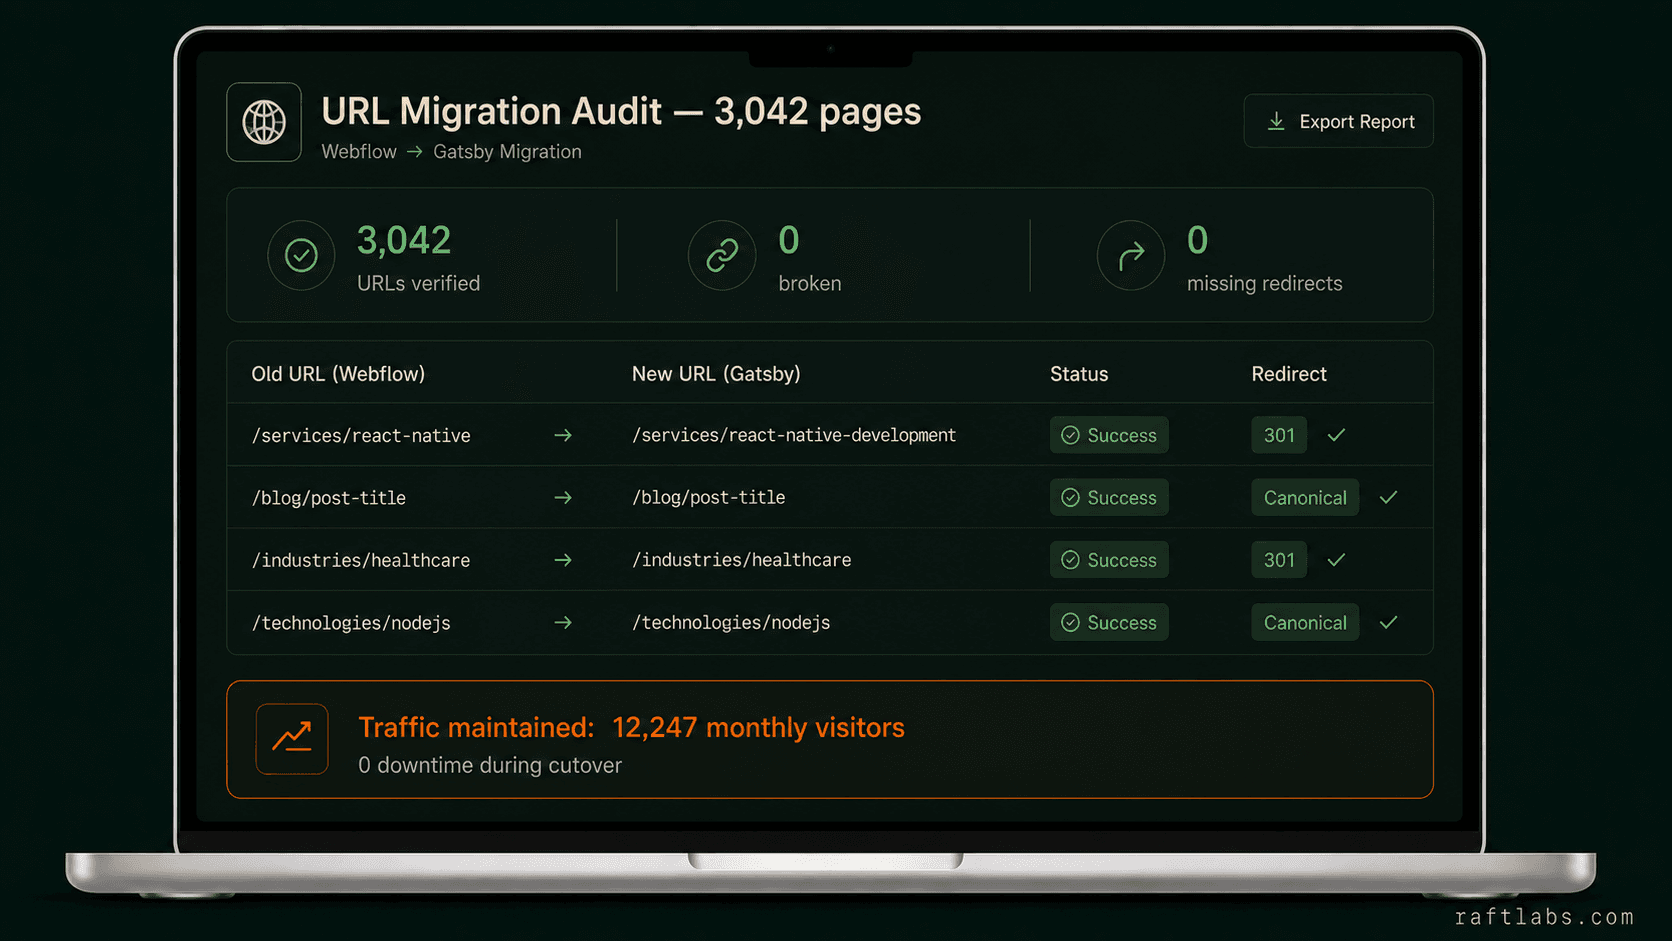Screen dimensions: 1672x941
Task: Click the arrow icon in /blog/post-title row
Action: coord(563,497)
